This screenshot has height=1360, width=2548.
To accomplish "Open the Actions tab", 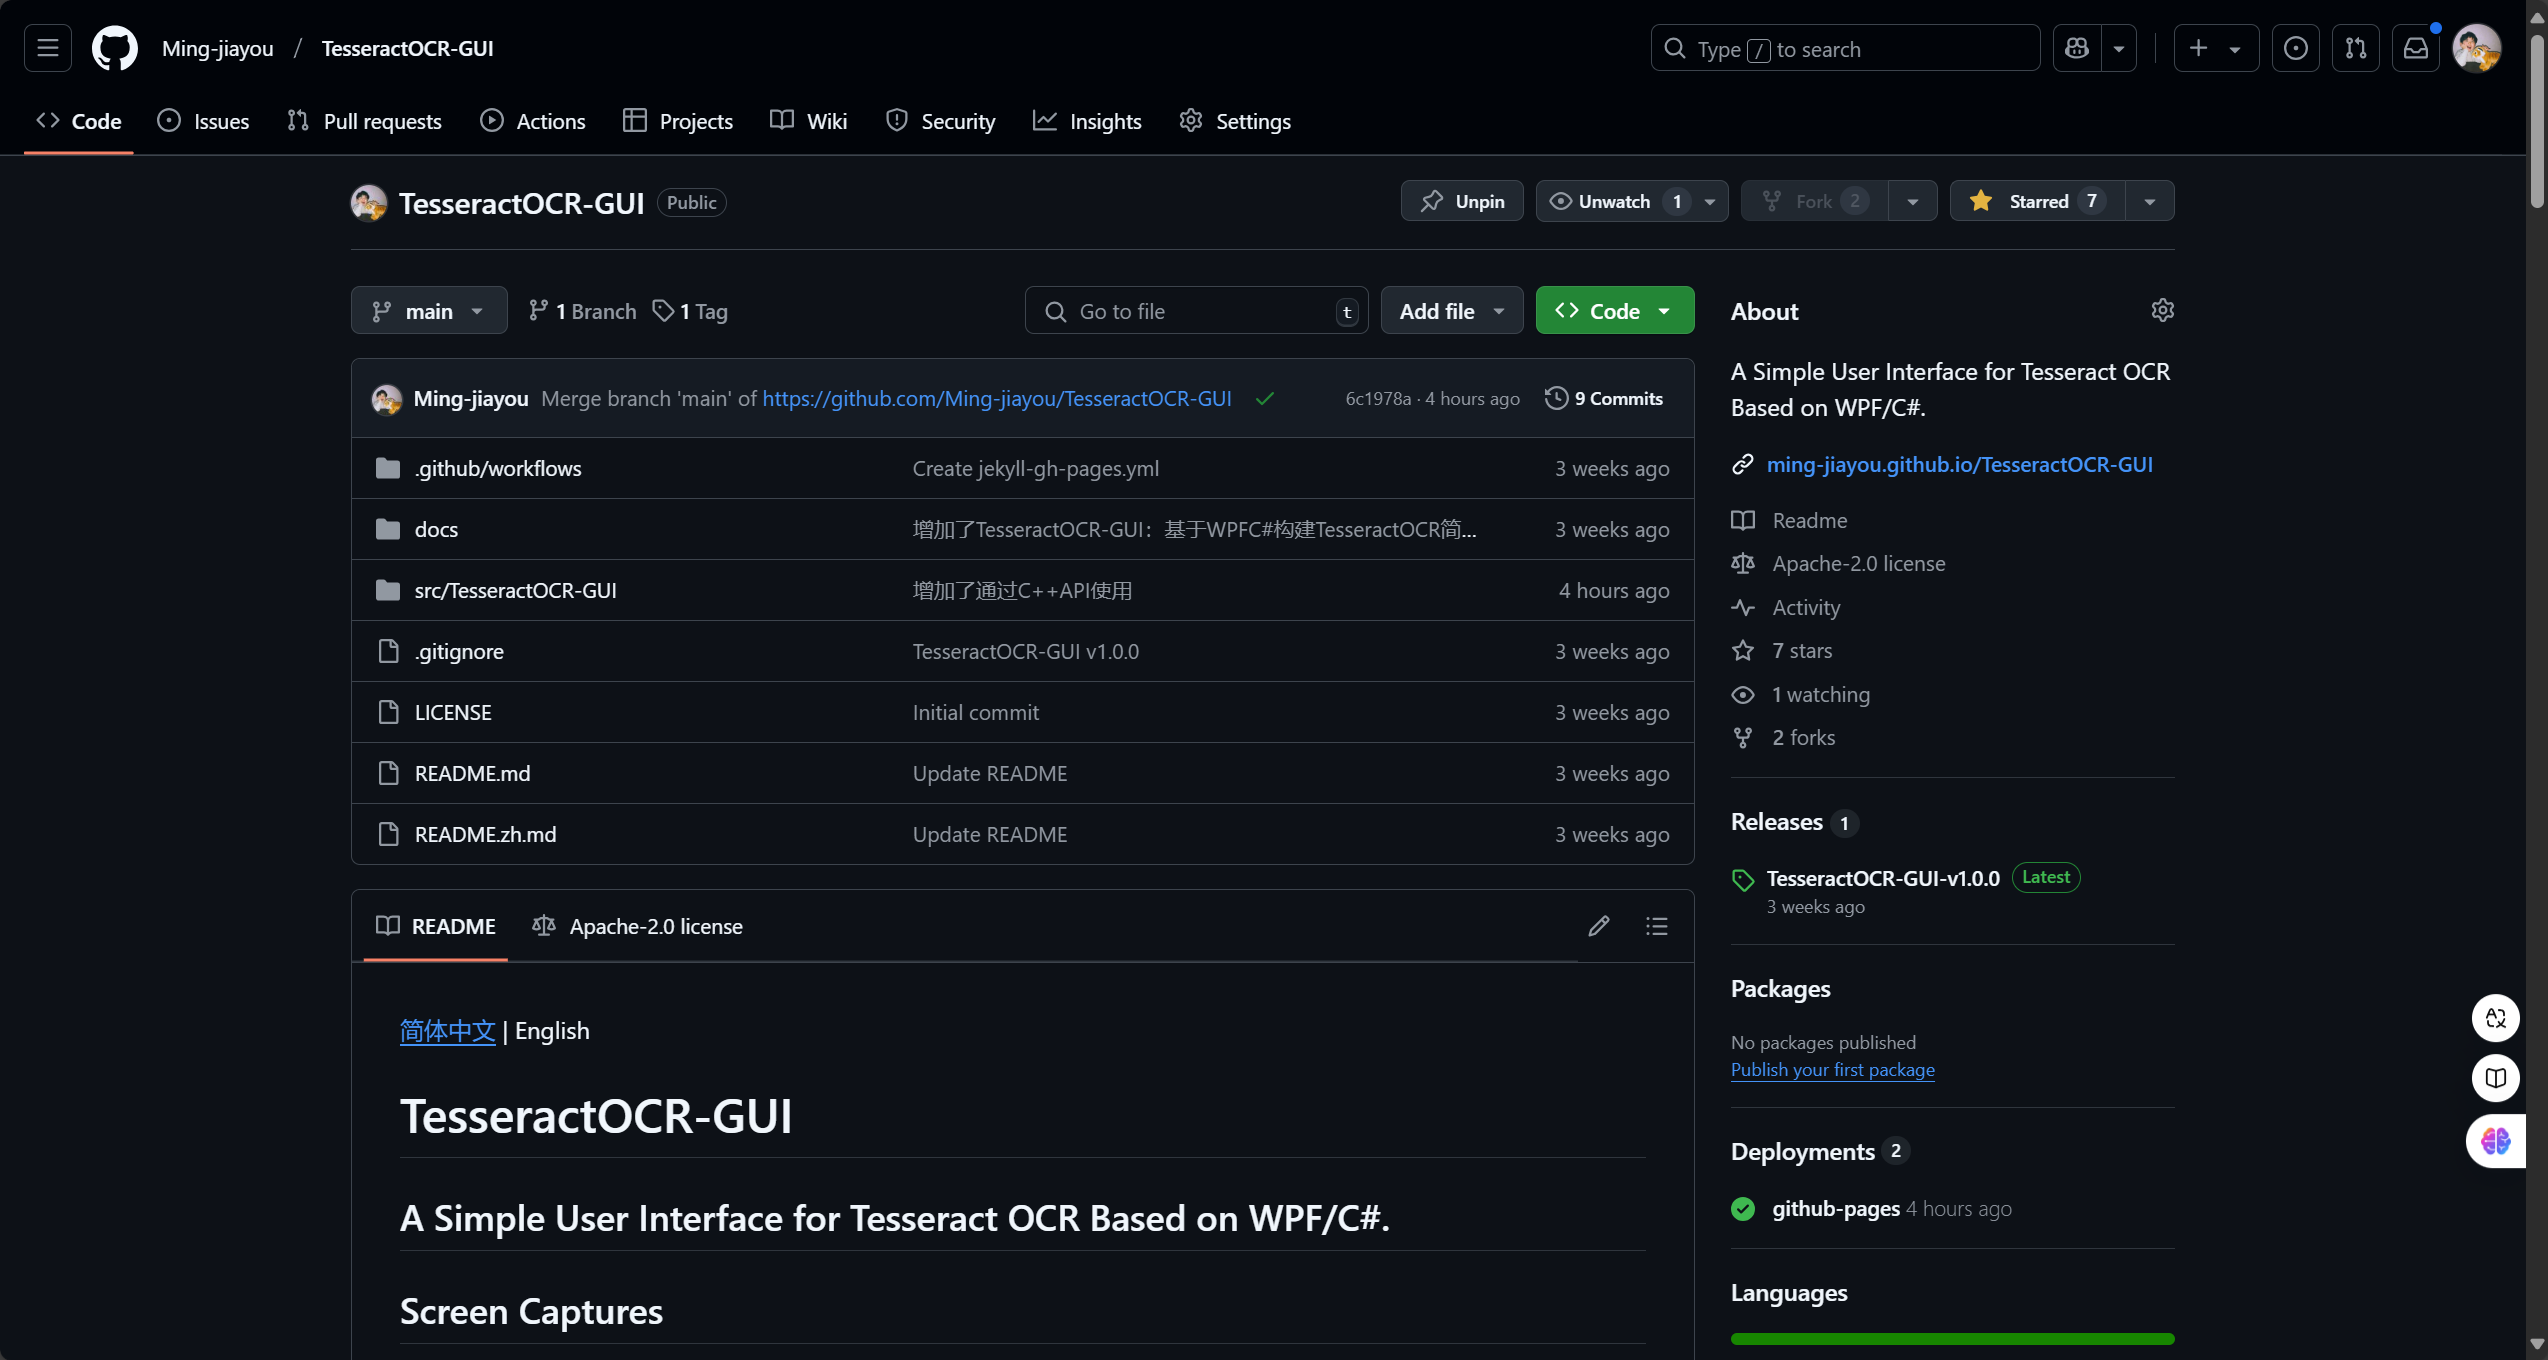I will coord(533,121).
